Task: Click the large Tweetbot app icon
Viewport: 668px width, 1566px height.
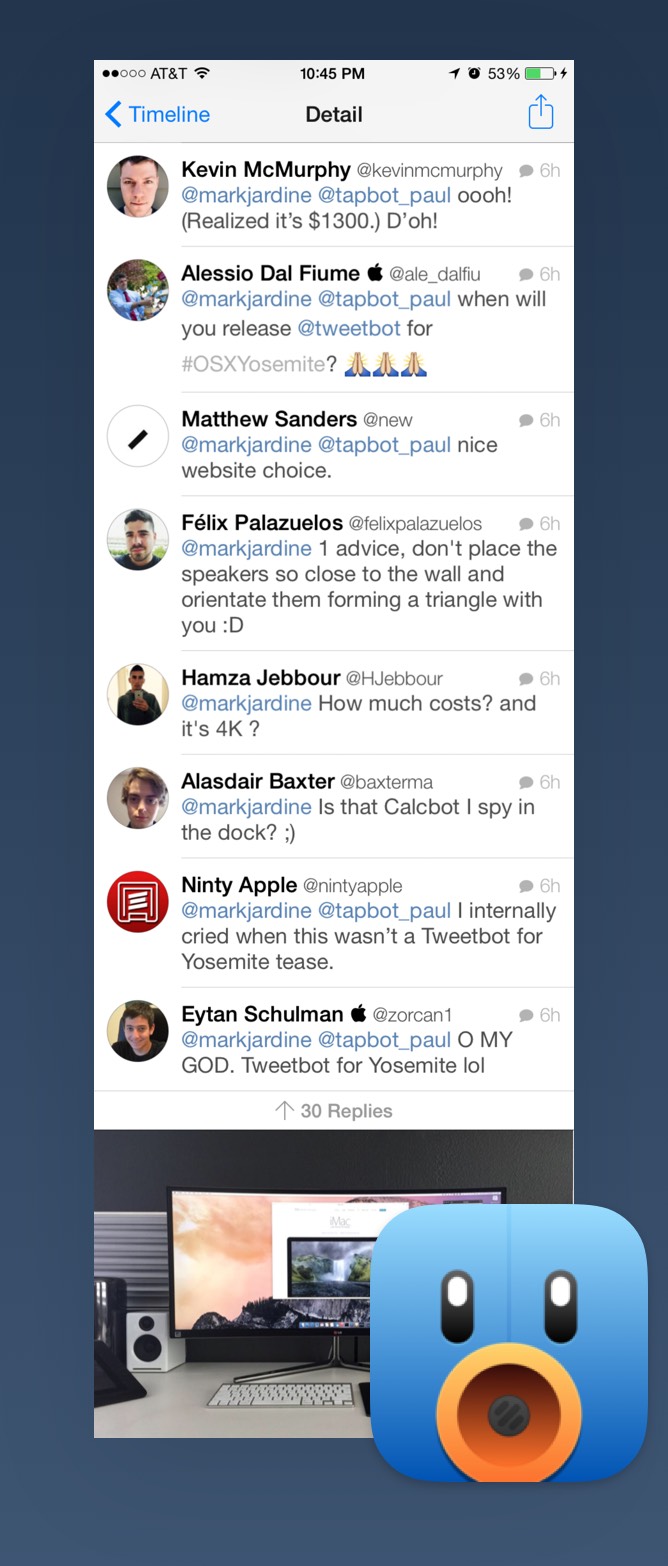Action: coord(509,1343)
